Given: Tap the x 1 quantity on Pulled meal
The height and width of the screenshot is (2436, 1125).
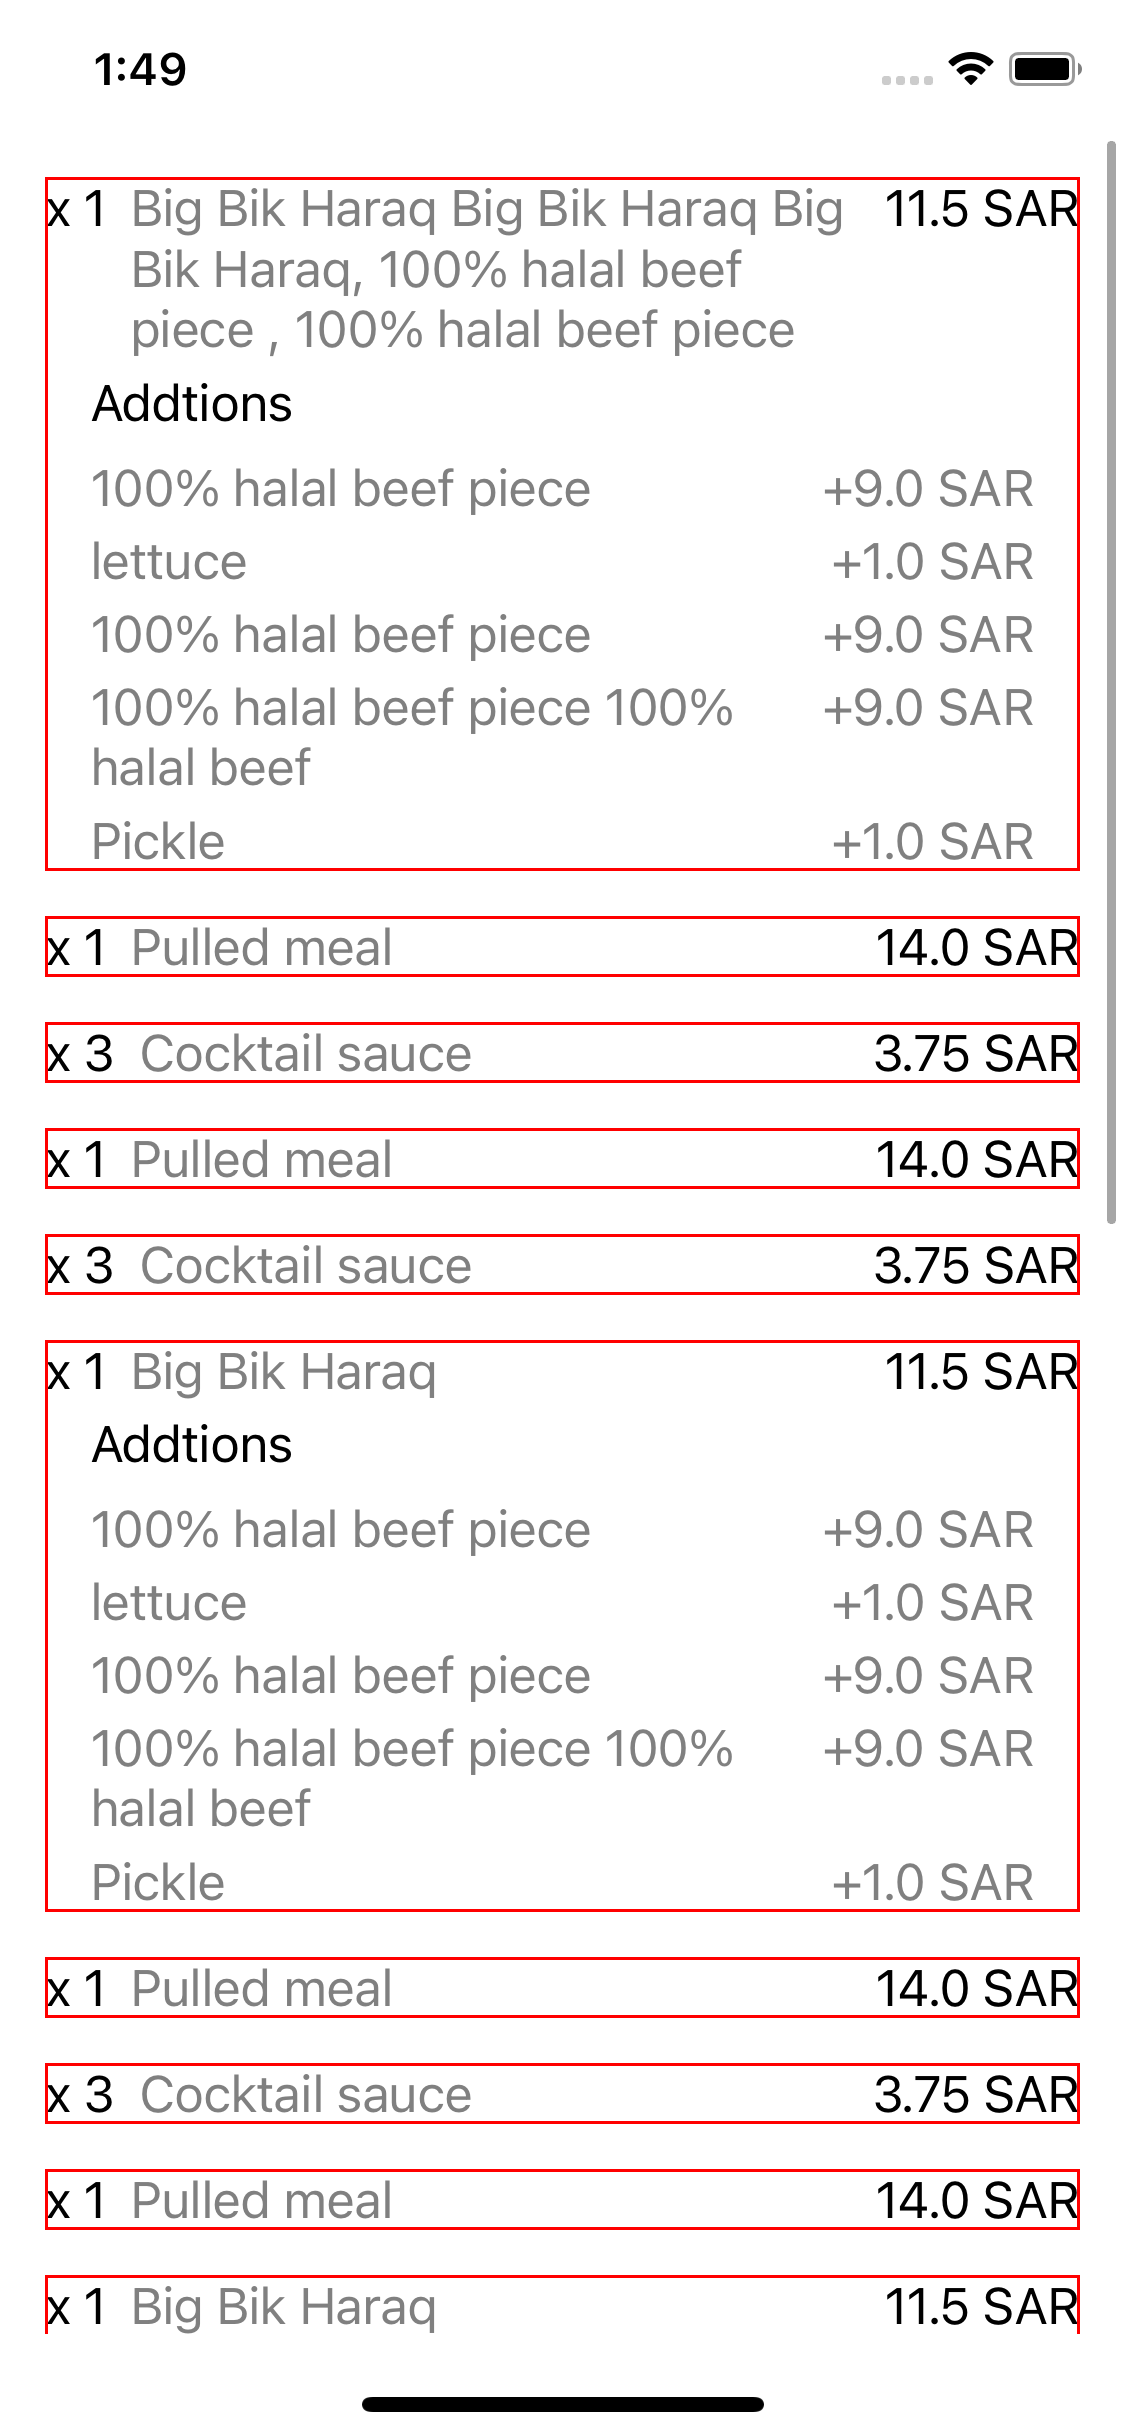Looking at the screenshot, I should 78,947.
